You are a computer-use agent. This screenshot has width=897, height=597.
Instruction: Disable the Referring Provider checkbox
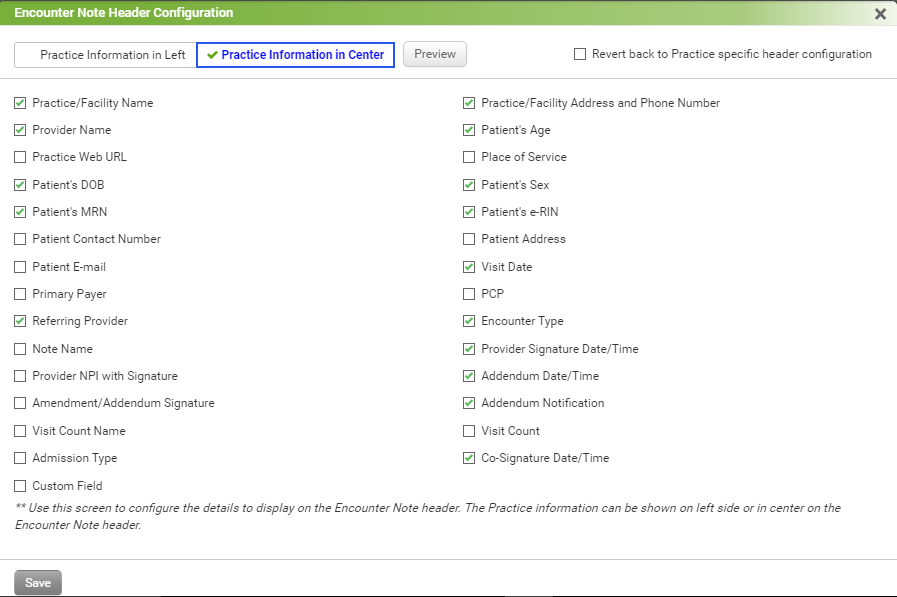pos(20,321)
